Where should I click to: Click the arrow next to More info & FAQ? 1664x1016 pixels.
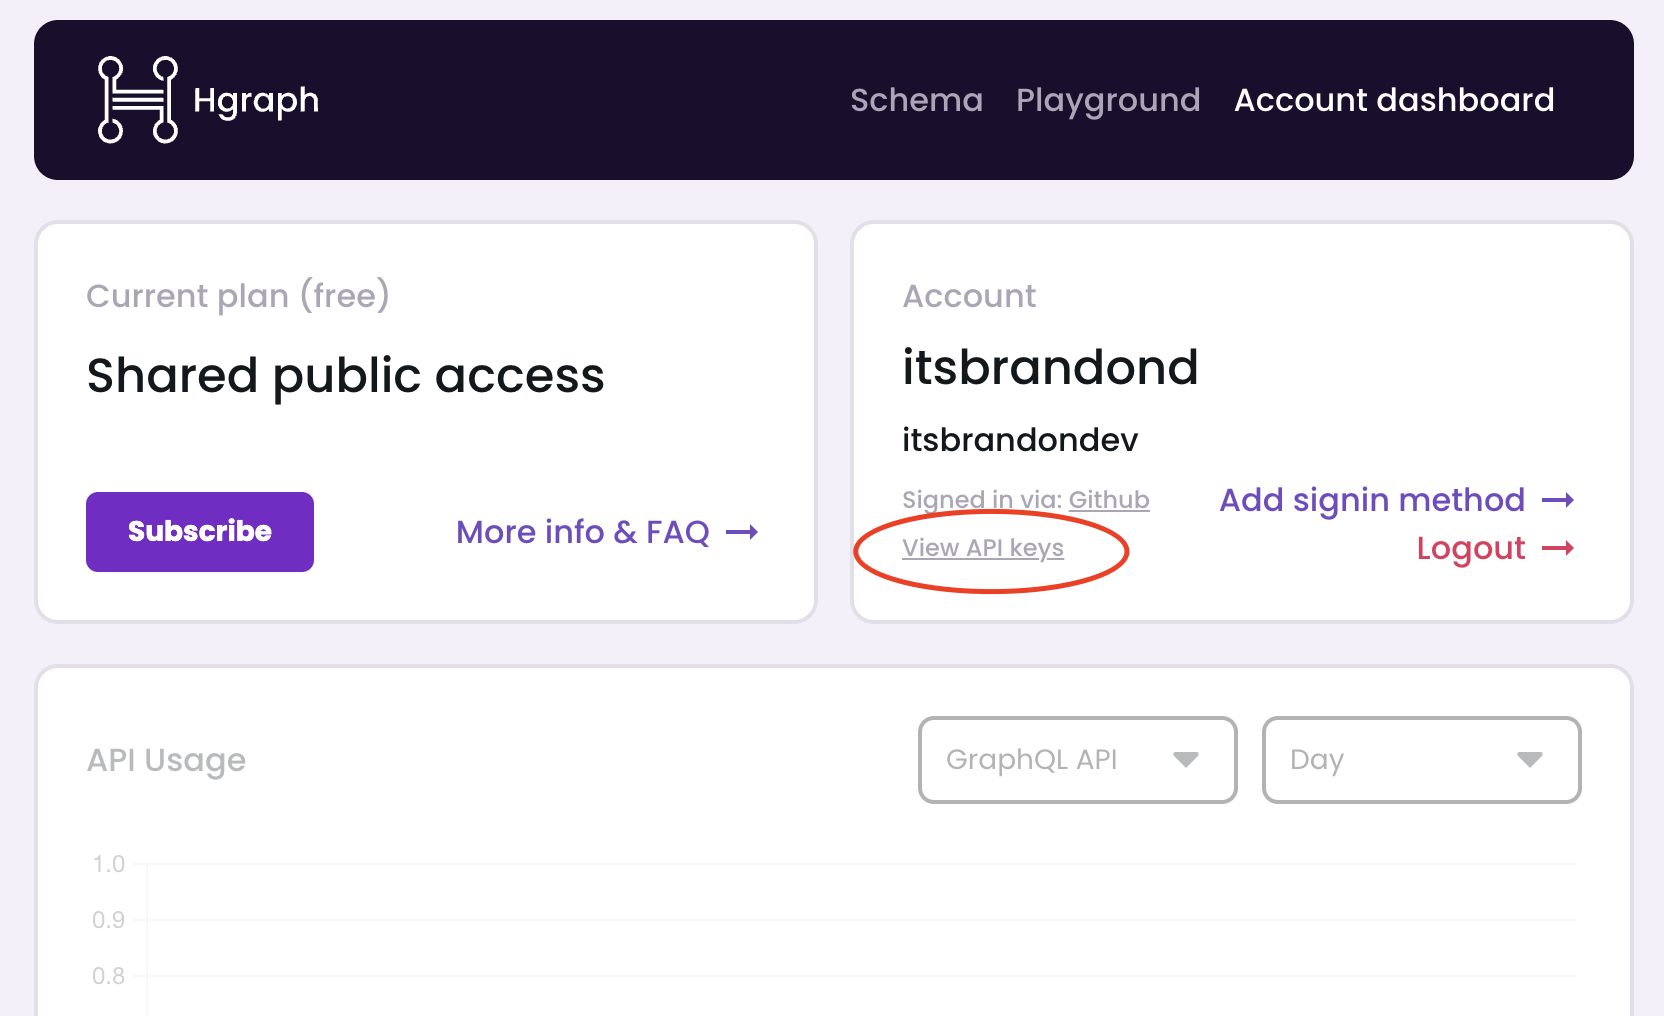click(744, 532)
